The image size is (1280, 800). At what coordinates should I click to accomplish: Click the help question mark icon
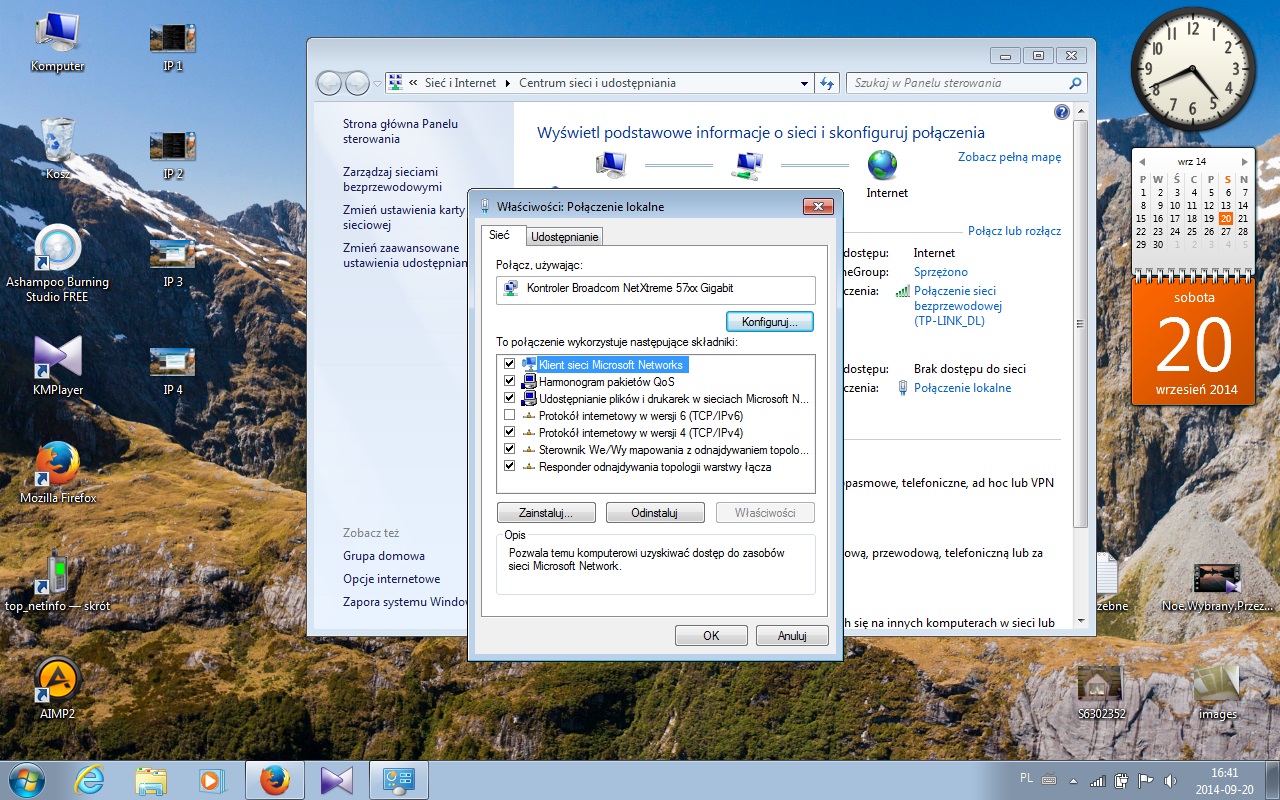[1062, 113]
